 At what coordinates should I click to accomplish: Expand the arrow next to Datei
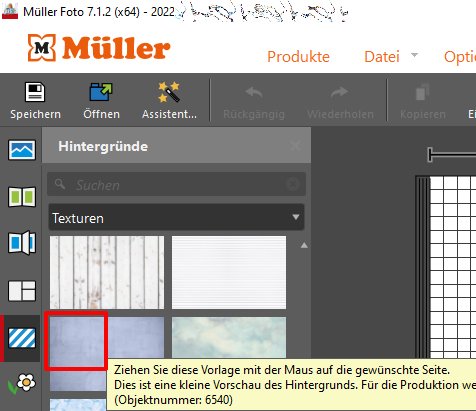pos(414,55)
